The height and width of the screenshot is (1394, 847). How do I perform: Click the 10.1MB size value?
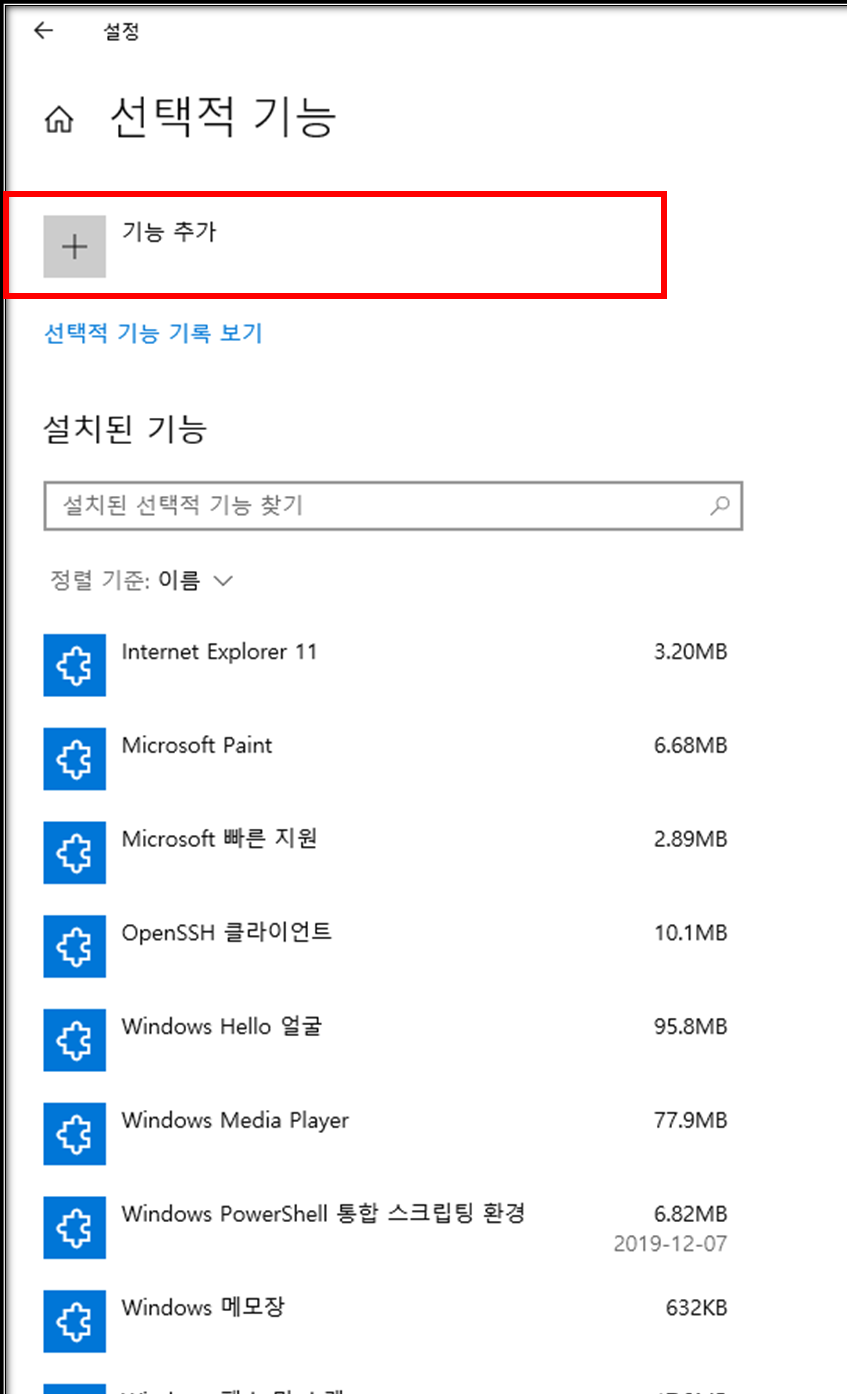[690, 933]
